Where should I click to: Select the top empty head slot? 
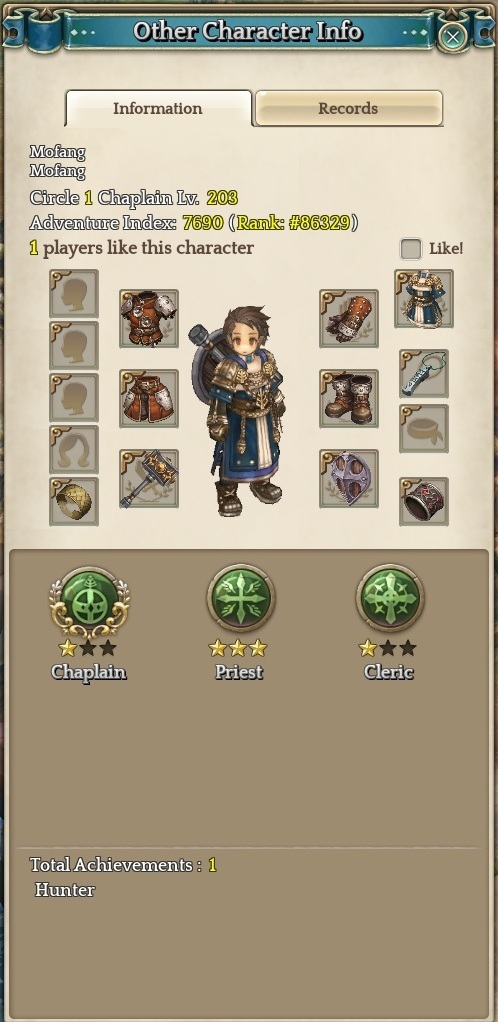tap(74, 294)
